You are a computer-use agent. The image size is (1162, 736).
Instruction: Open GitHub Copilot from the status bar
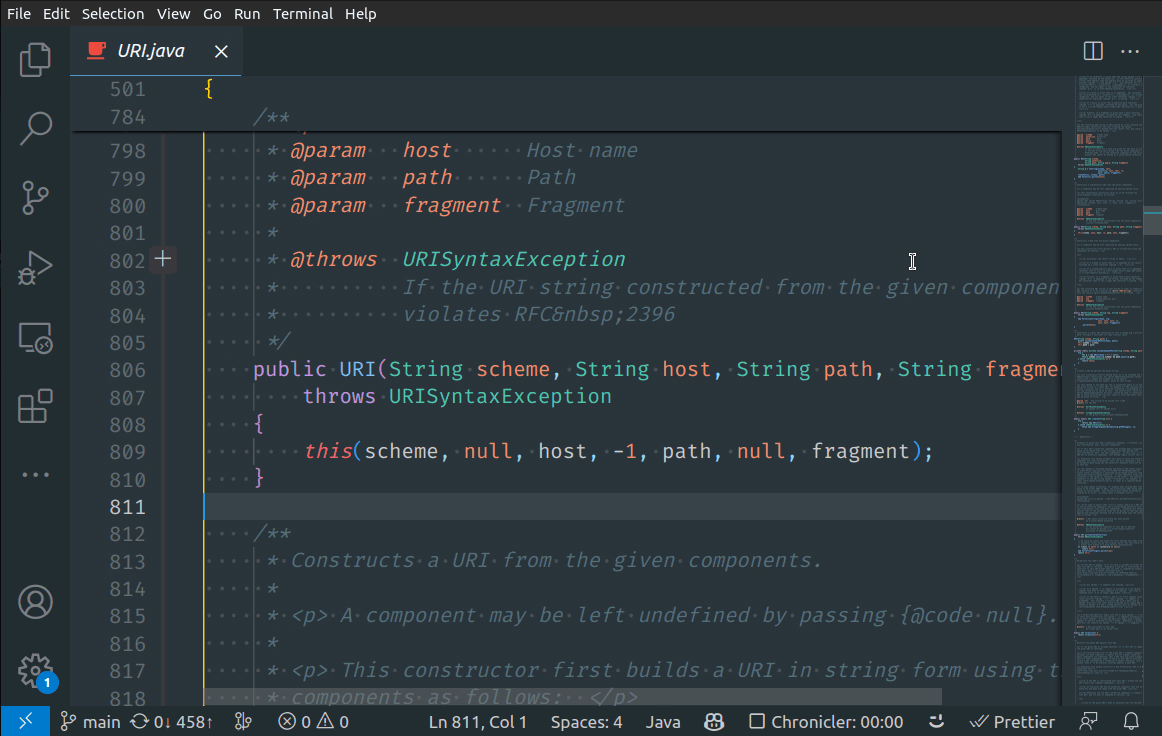tap(713, 721)
